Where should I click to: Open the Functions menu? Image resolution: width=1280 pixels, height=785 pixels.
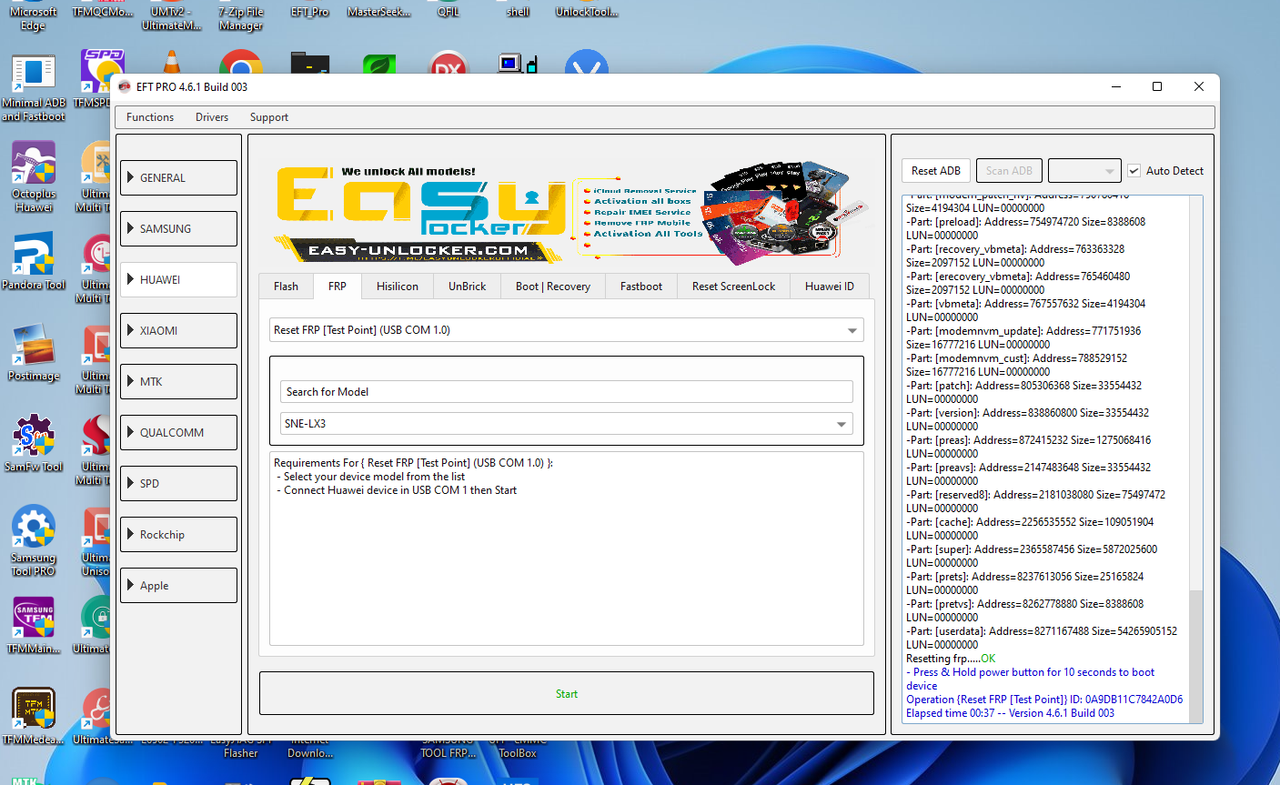tap(150, 117)
